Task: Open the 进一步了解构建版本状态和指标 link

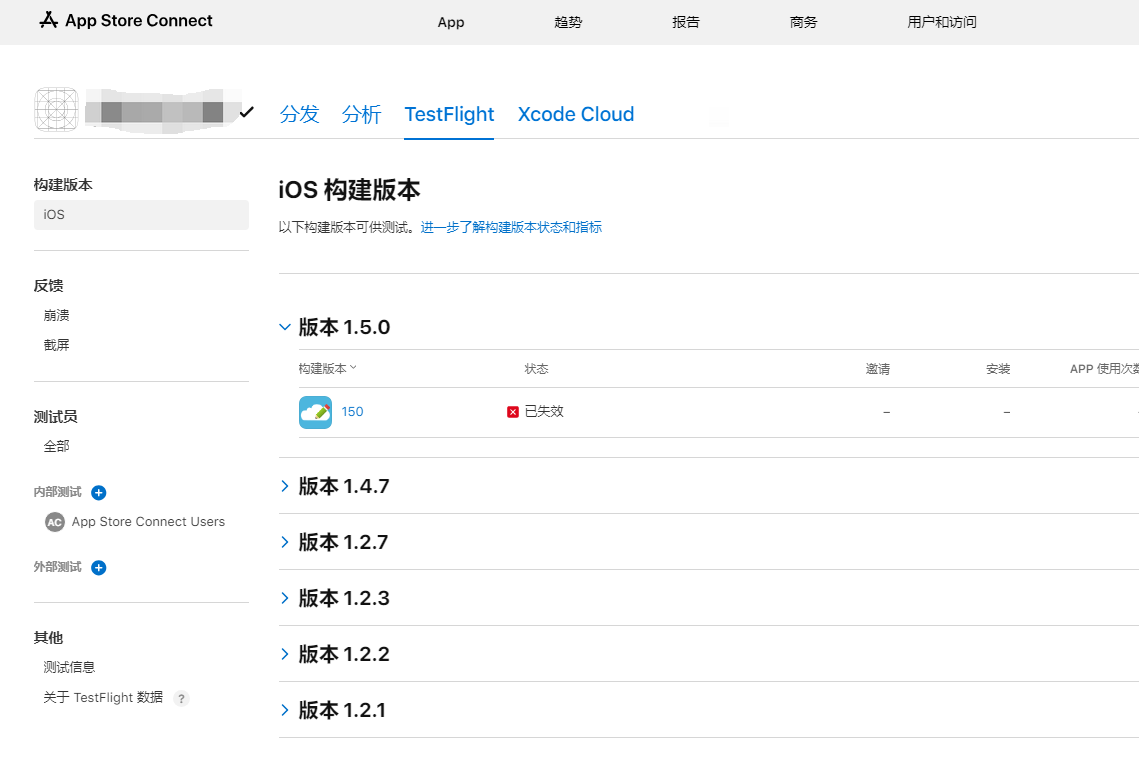Action: click(511, 227)
